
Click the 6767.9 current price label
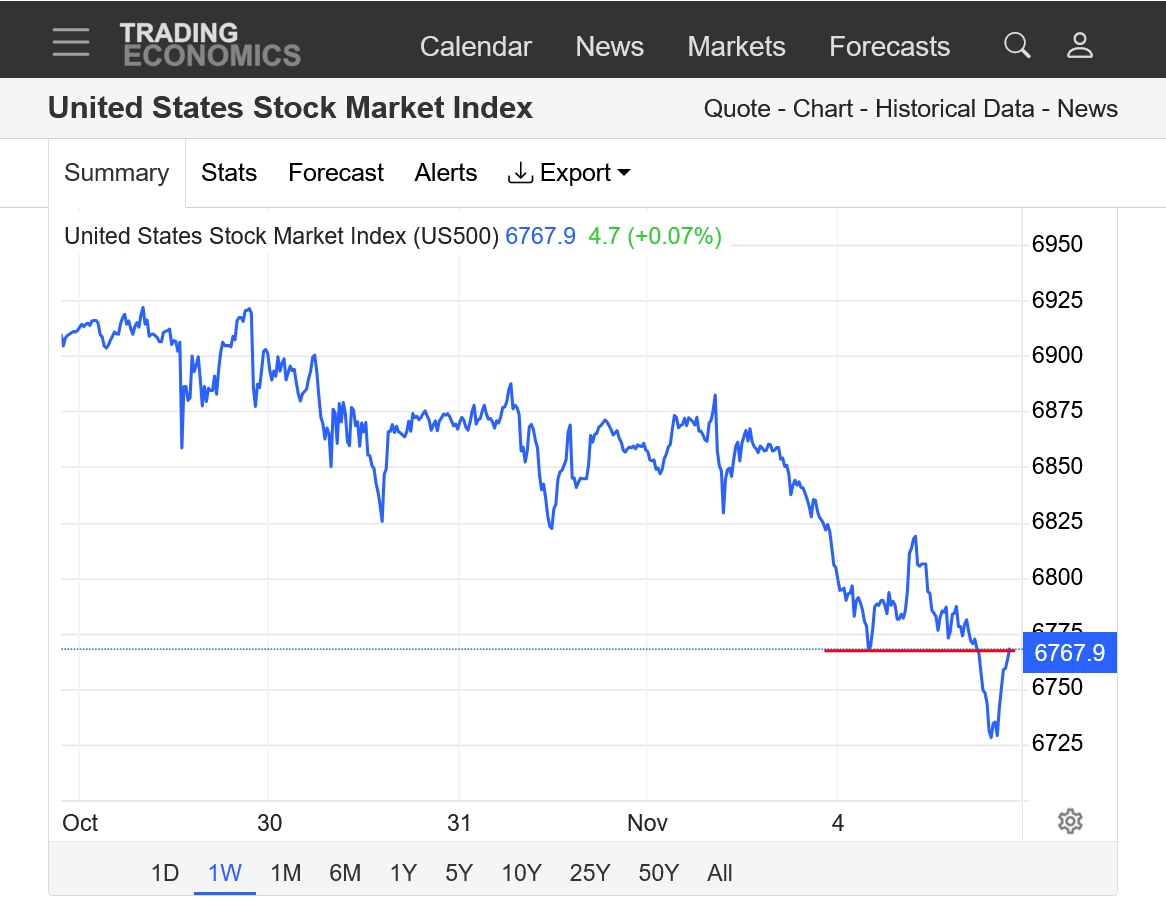(1069, 653)
